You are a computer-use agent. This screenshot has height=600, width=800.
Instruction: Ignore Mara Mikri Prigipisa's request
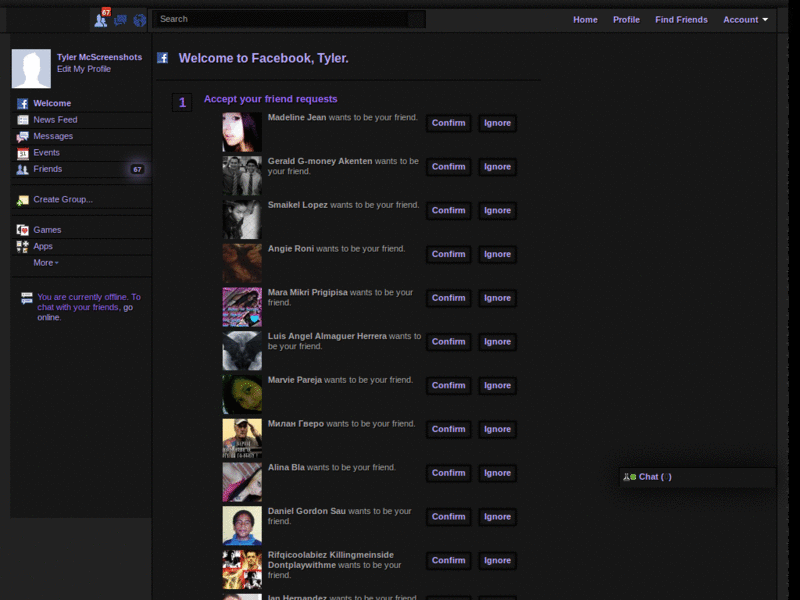(497, 298)
